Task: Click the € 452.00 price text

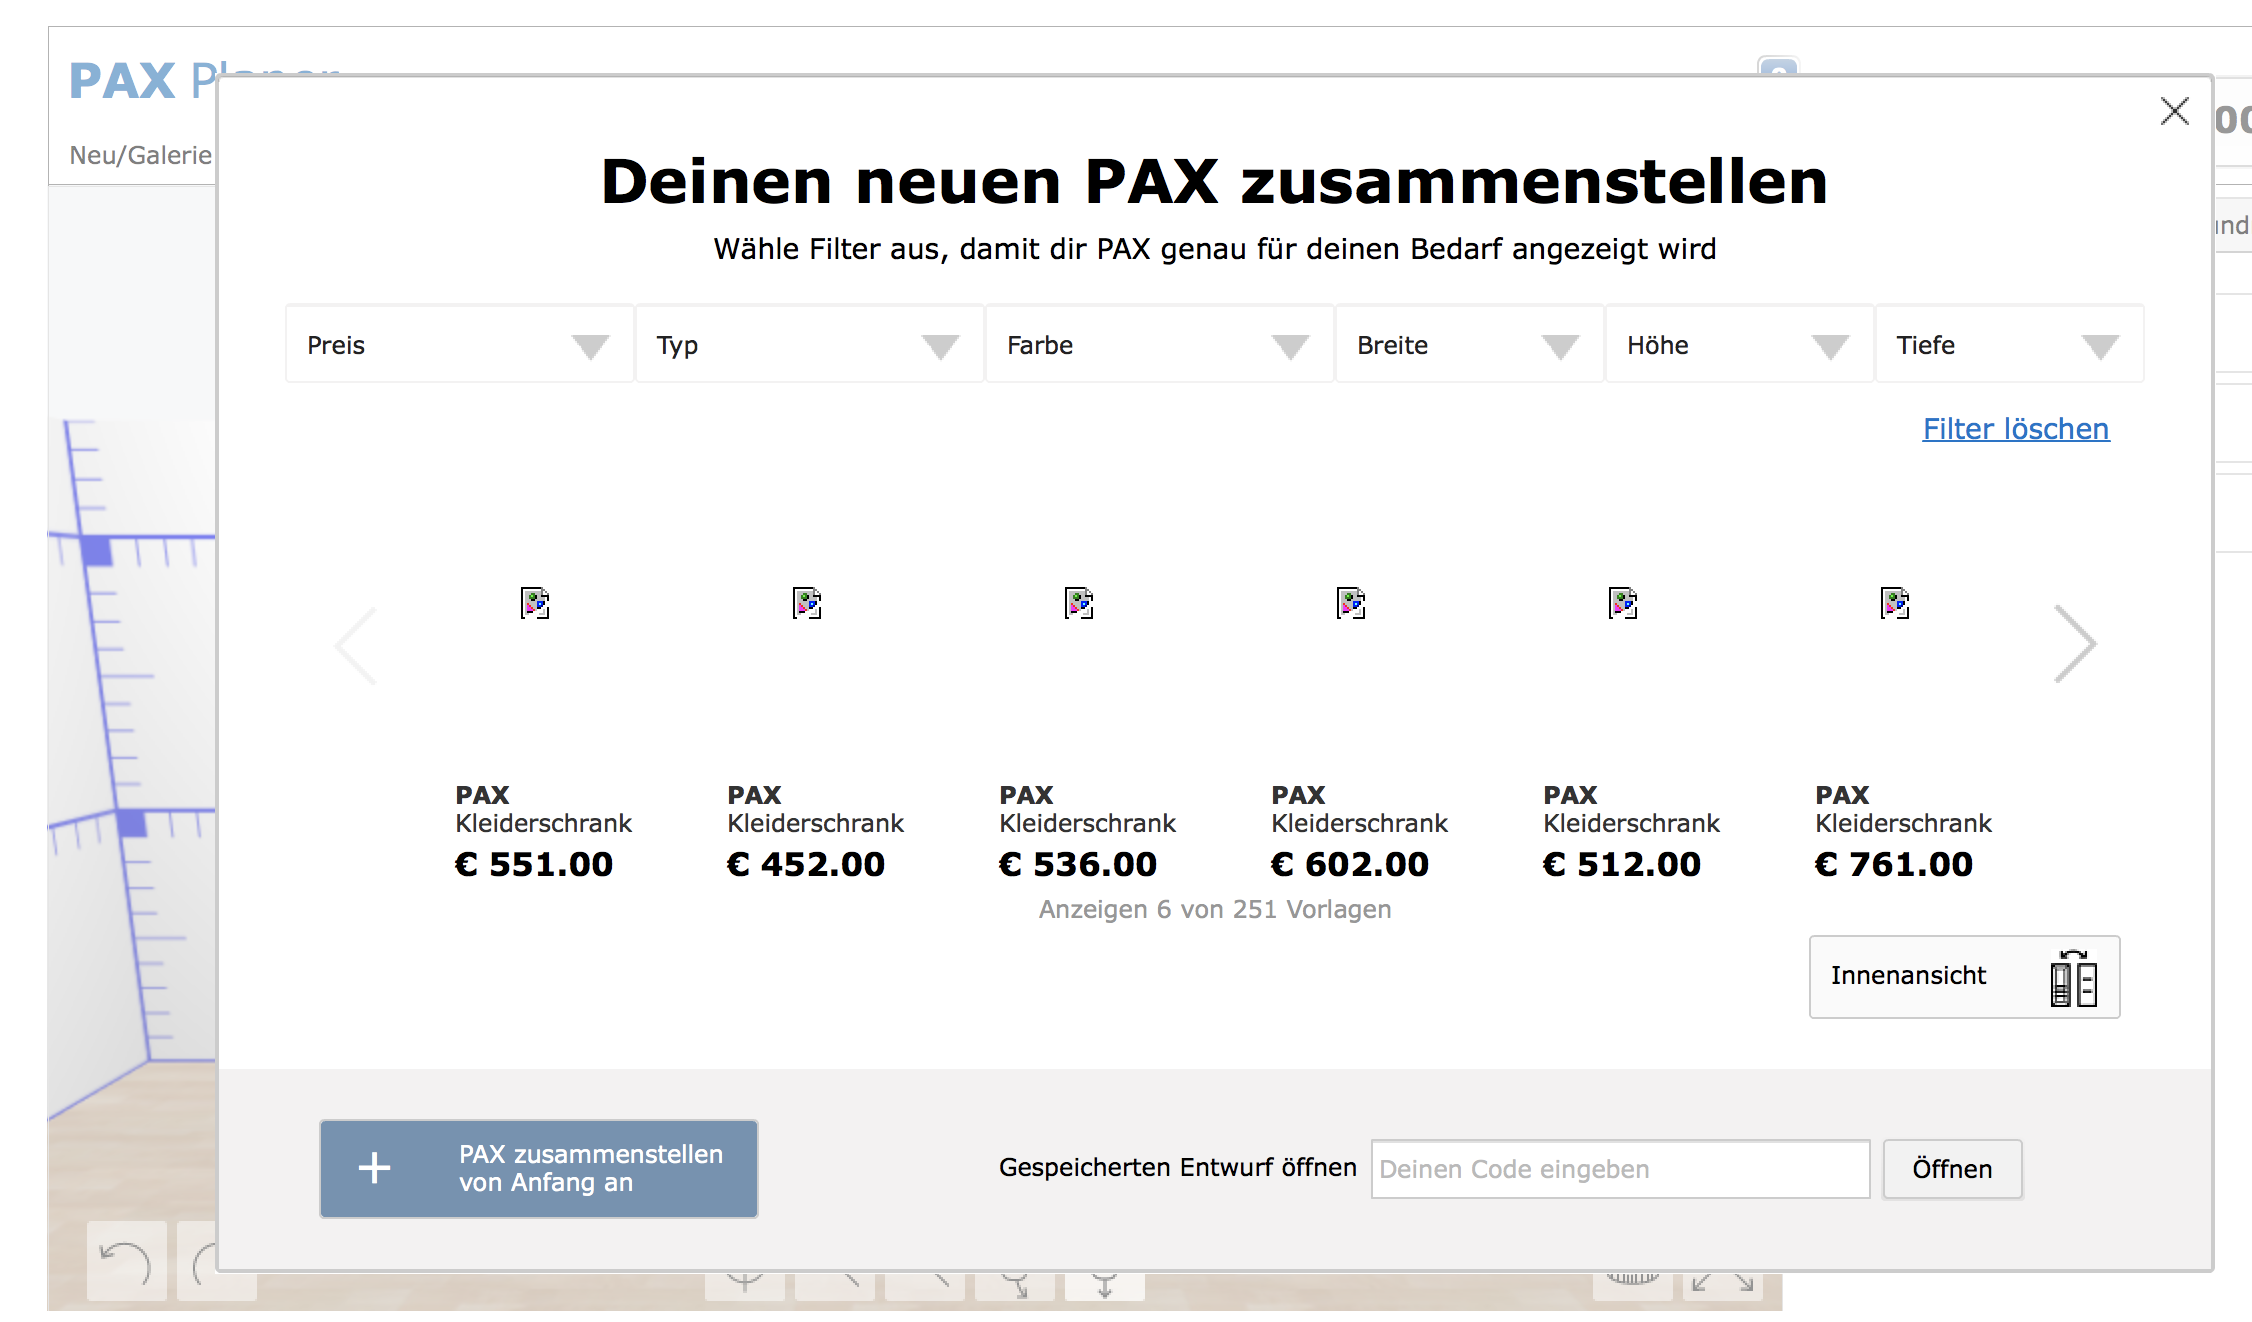Action: pos(806,864)
